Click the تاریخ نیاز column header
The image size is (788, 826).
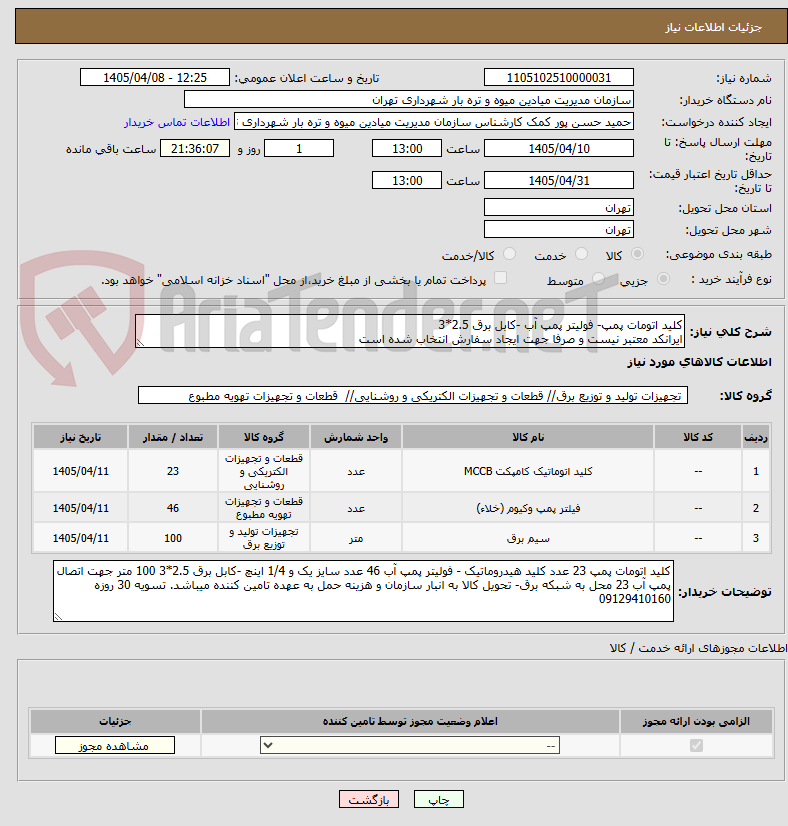[x=81, y=437]
